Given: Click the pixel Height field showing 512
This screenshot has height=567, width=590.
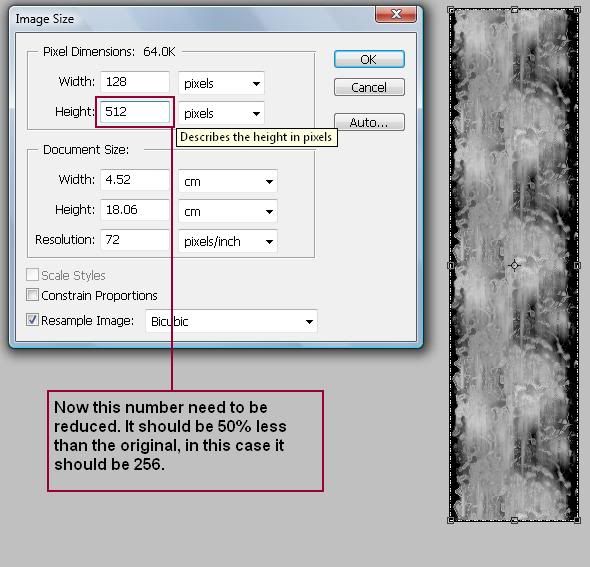Looking at the screenshot, I should (135, 112).
